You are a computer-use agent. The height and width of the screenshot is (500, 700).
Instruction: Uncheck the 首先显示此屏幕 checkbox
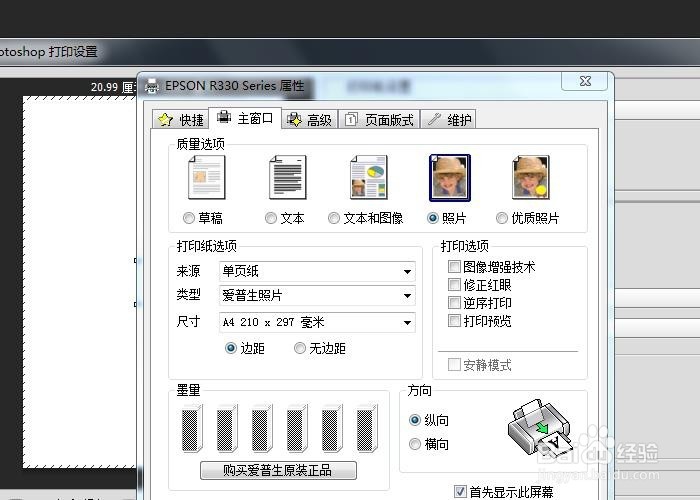pos(460,492)
